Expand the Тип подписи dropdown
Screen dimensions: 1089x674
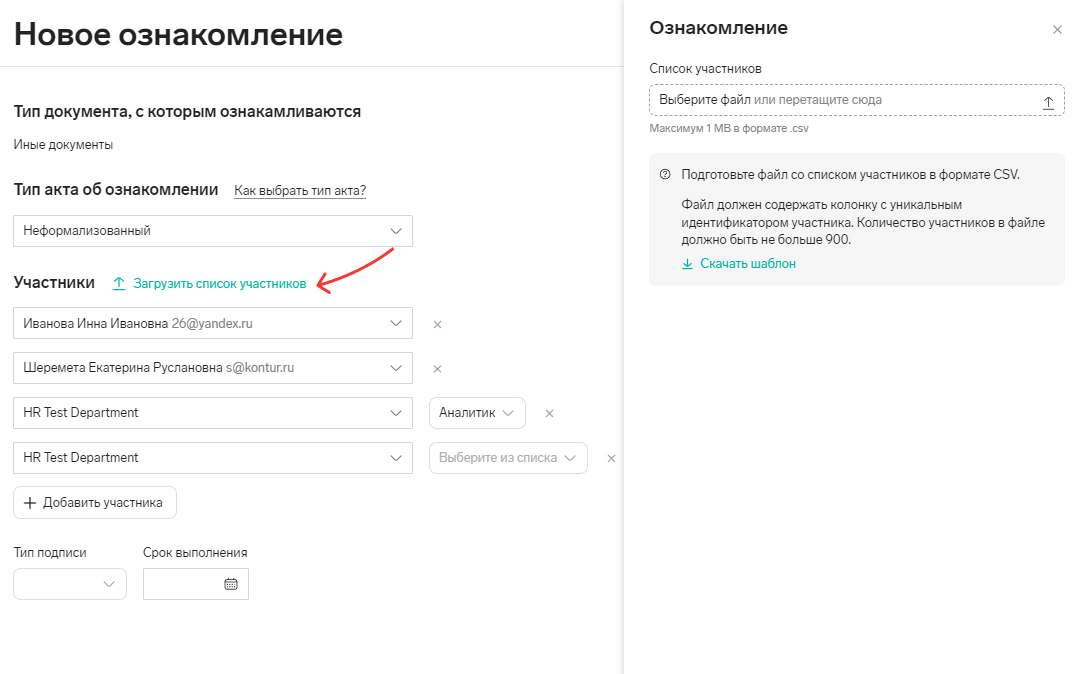pos(69,584)
